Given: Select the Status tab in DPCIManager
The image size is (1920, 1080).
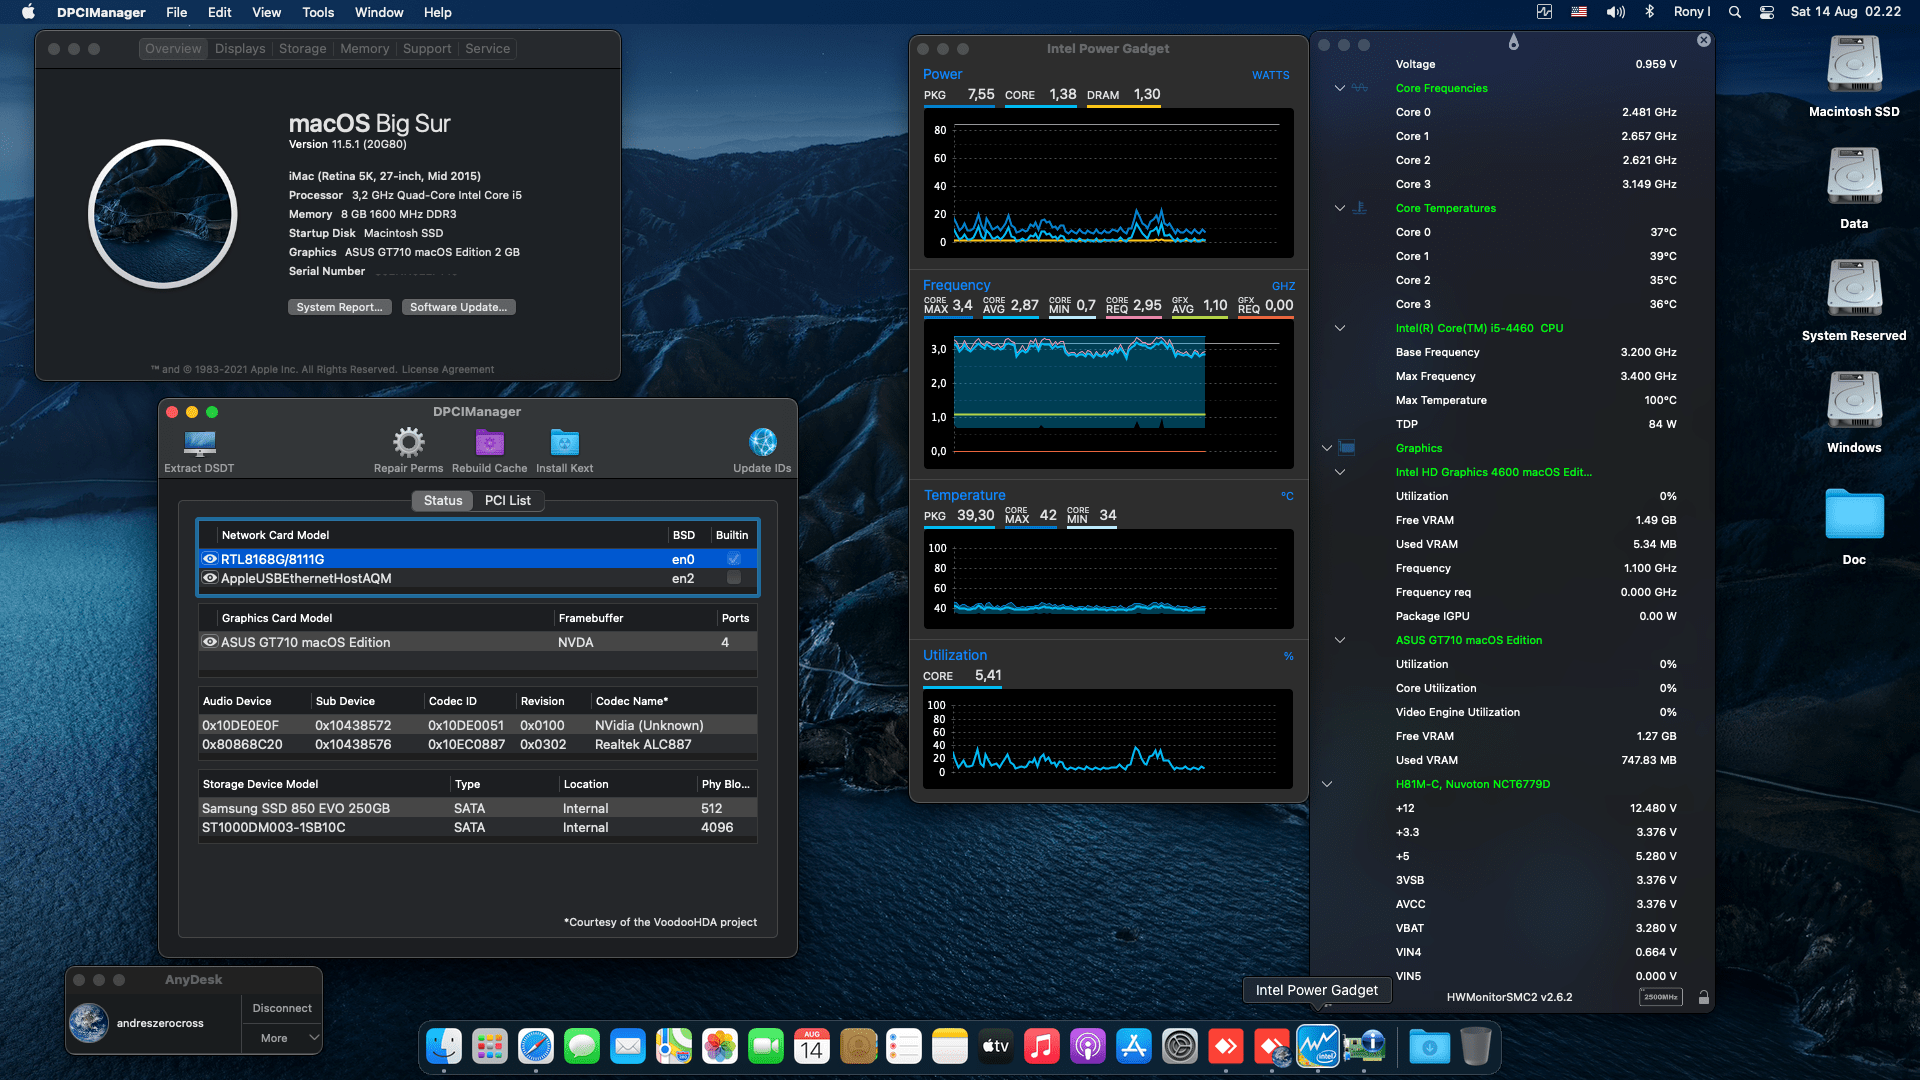Looking at the screenshot, I should coord(443,500).
